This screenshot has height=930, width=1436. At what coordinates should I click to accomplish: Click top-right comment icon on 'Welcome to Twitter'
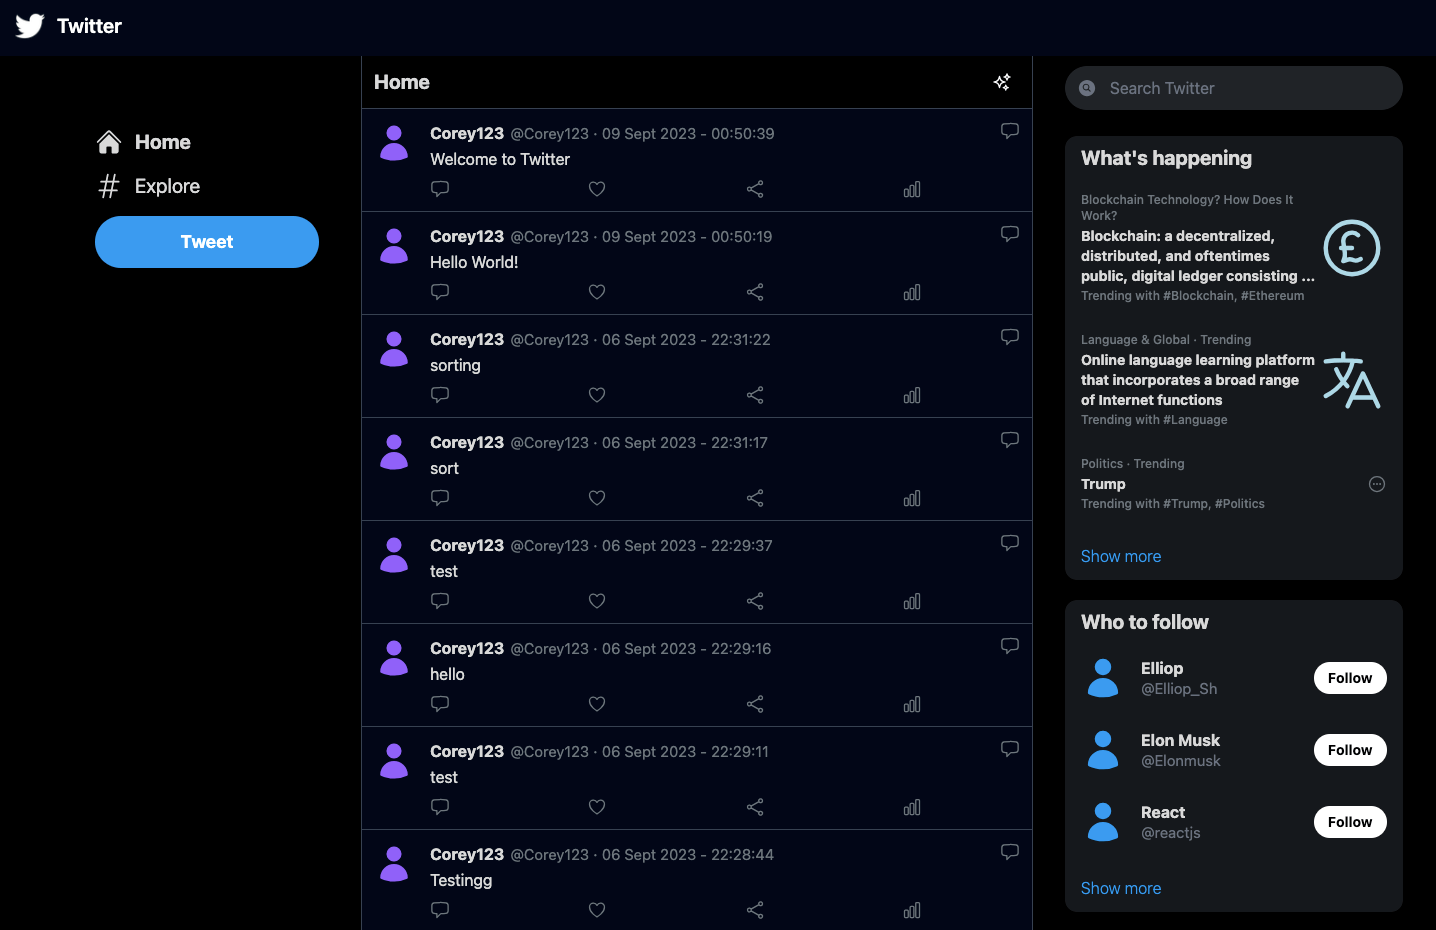tap(1010, 131)
